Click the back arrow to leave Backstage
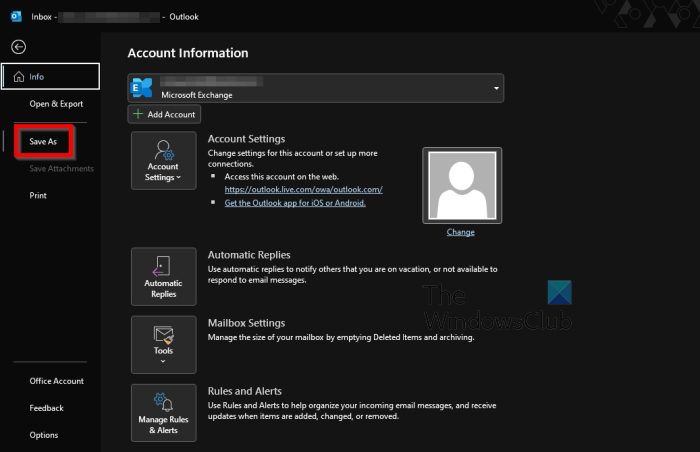700x452 pixels. pos(18,47)
